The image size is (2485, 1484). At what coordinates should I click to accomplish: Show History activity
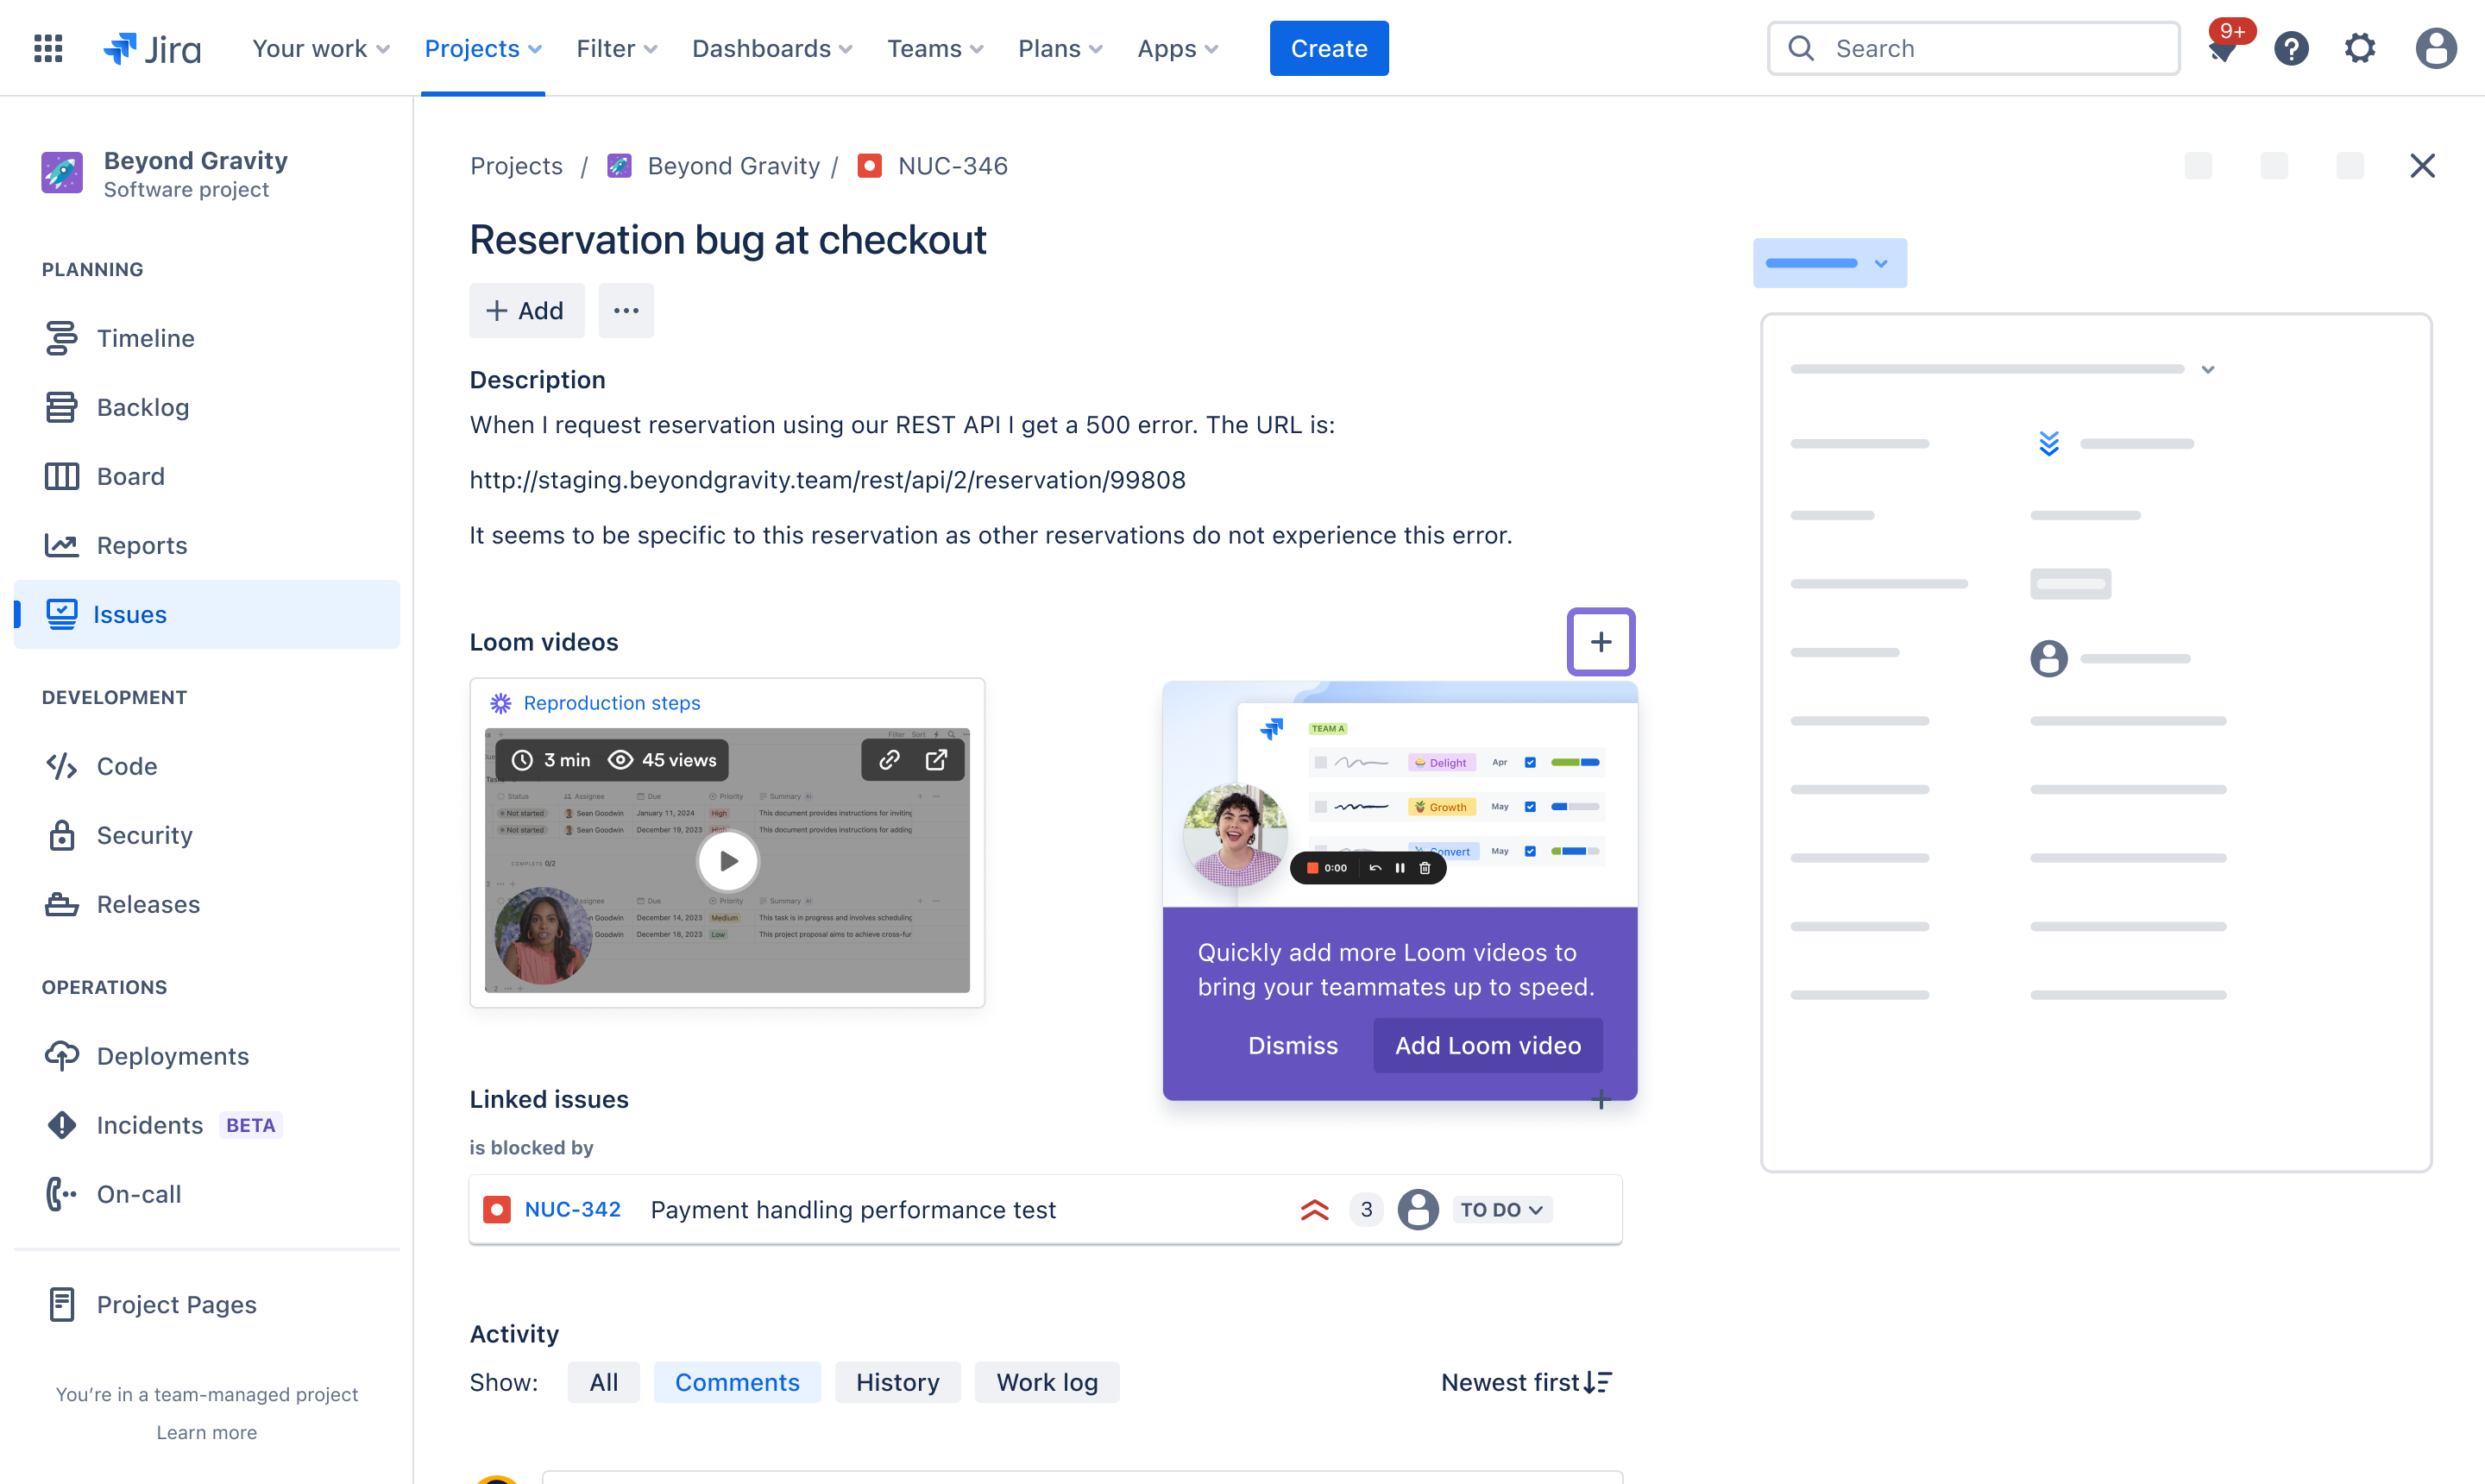tap(897, 1382)
